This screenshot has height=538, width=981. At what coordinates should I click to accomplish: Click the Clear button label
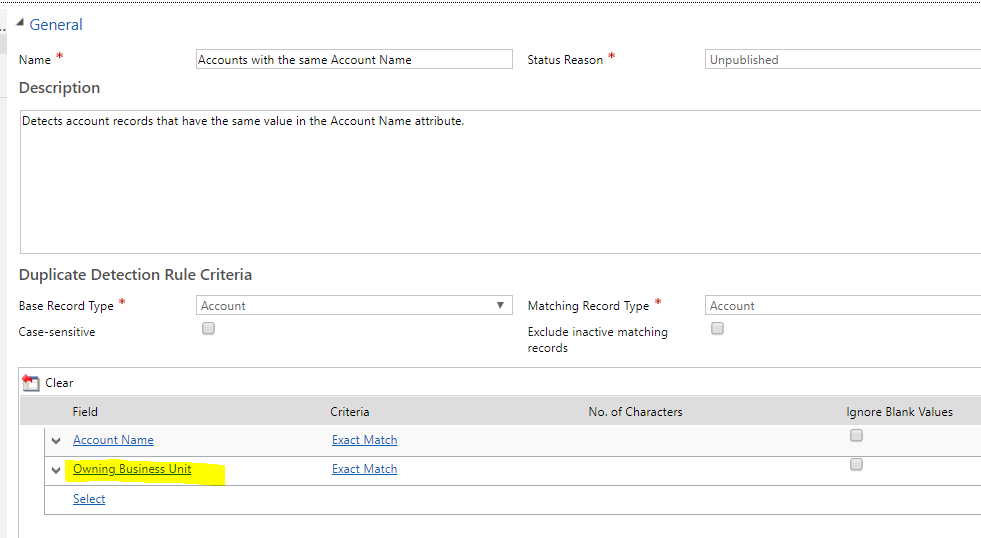point(59,383)
